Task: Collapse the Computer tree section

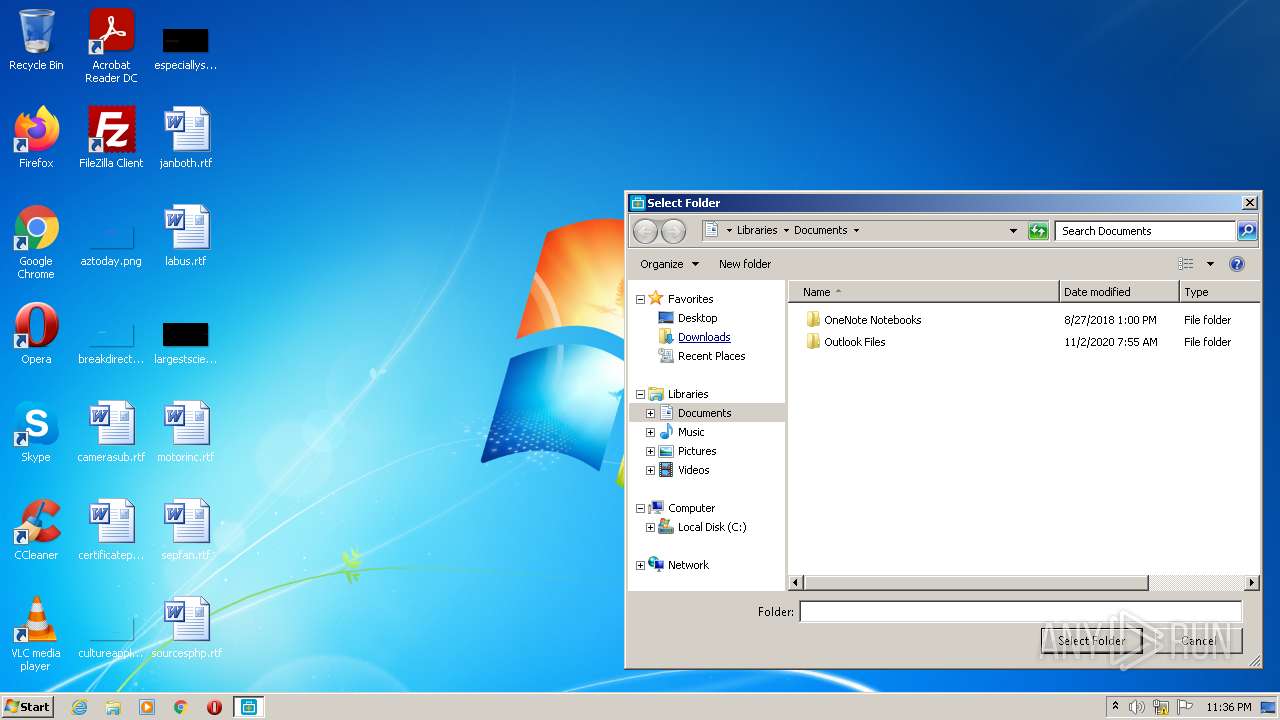Action: coord(640,508)
